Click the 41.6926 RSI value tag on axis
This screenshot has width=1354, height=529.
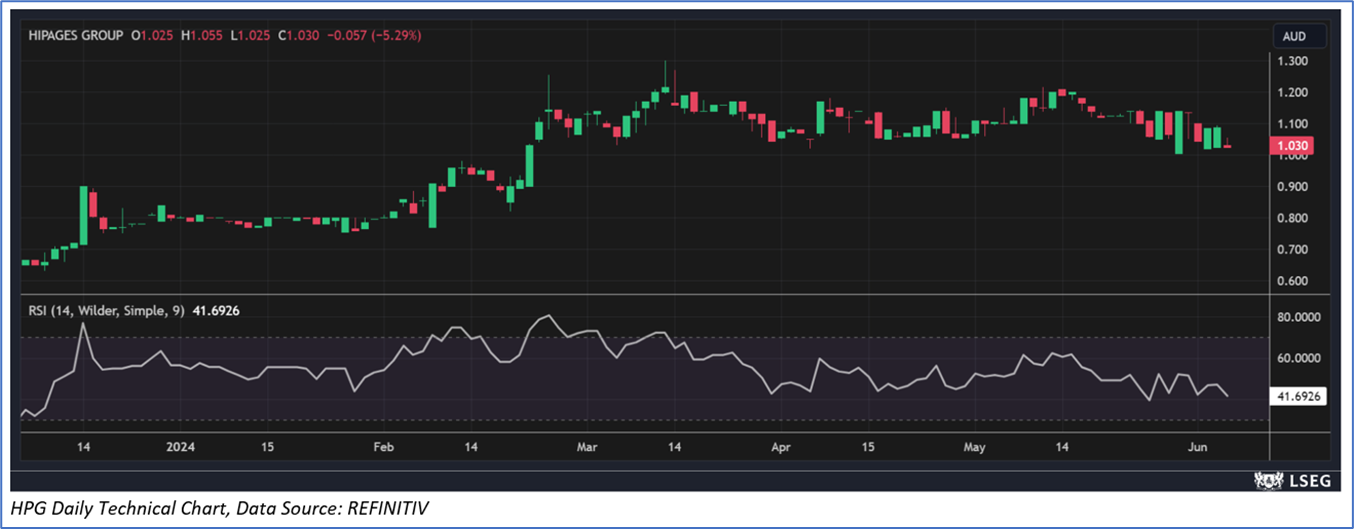[x=1299, y=397]
